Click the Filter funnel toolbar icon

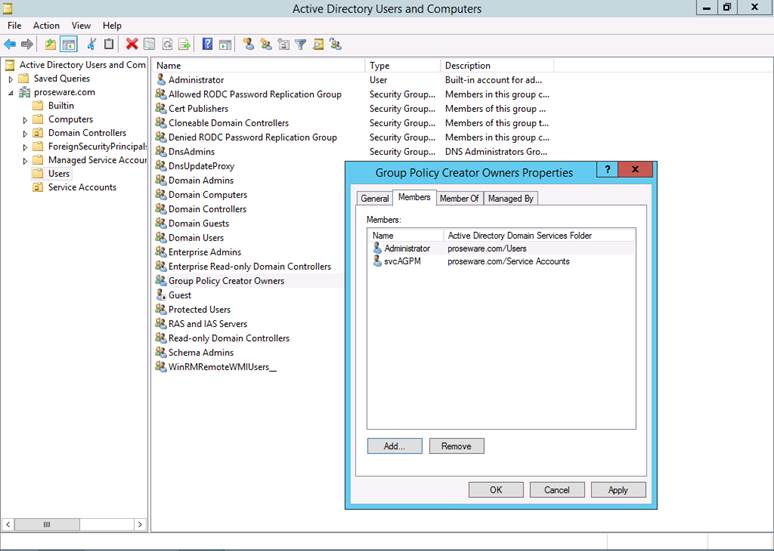pos(300,44)
